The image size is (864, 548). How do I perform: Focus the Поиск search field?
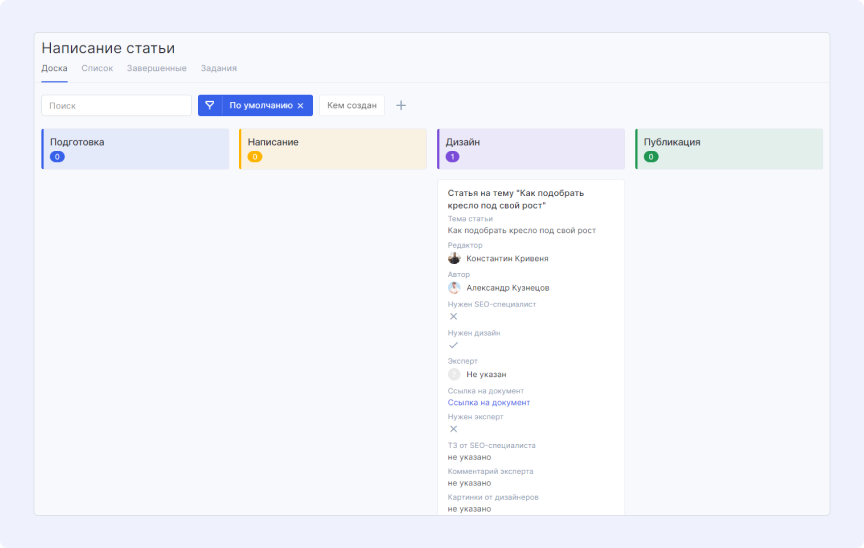(116, 105)
